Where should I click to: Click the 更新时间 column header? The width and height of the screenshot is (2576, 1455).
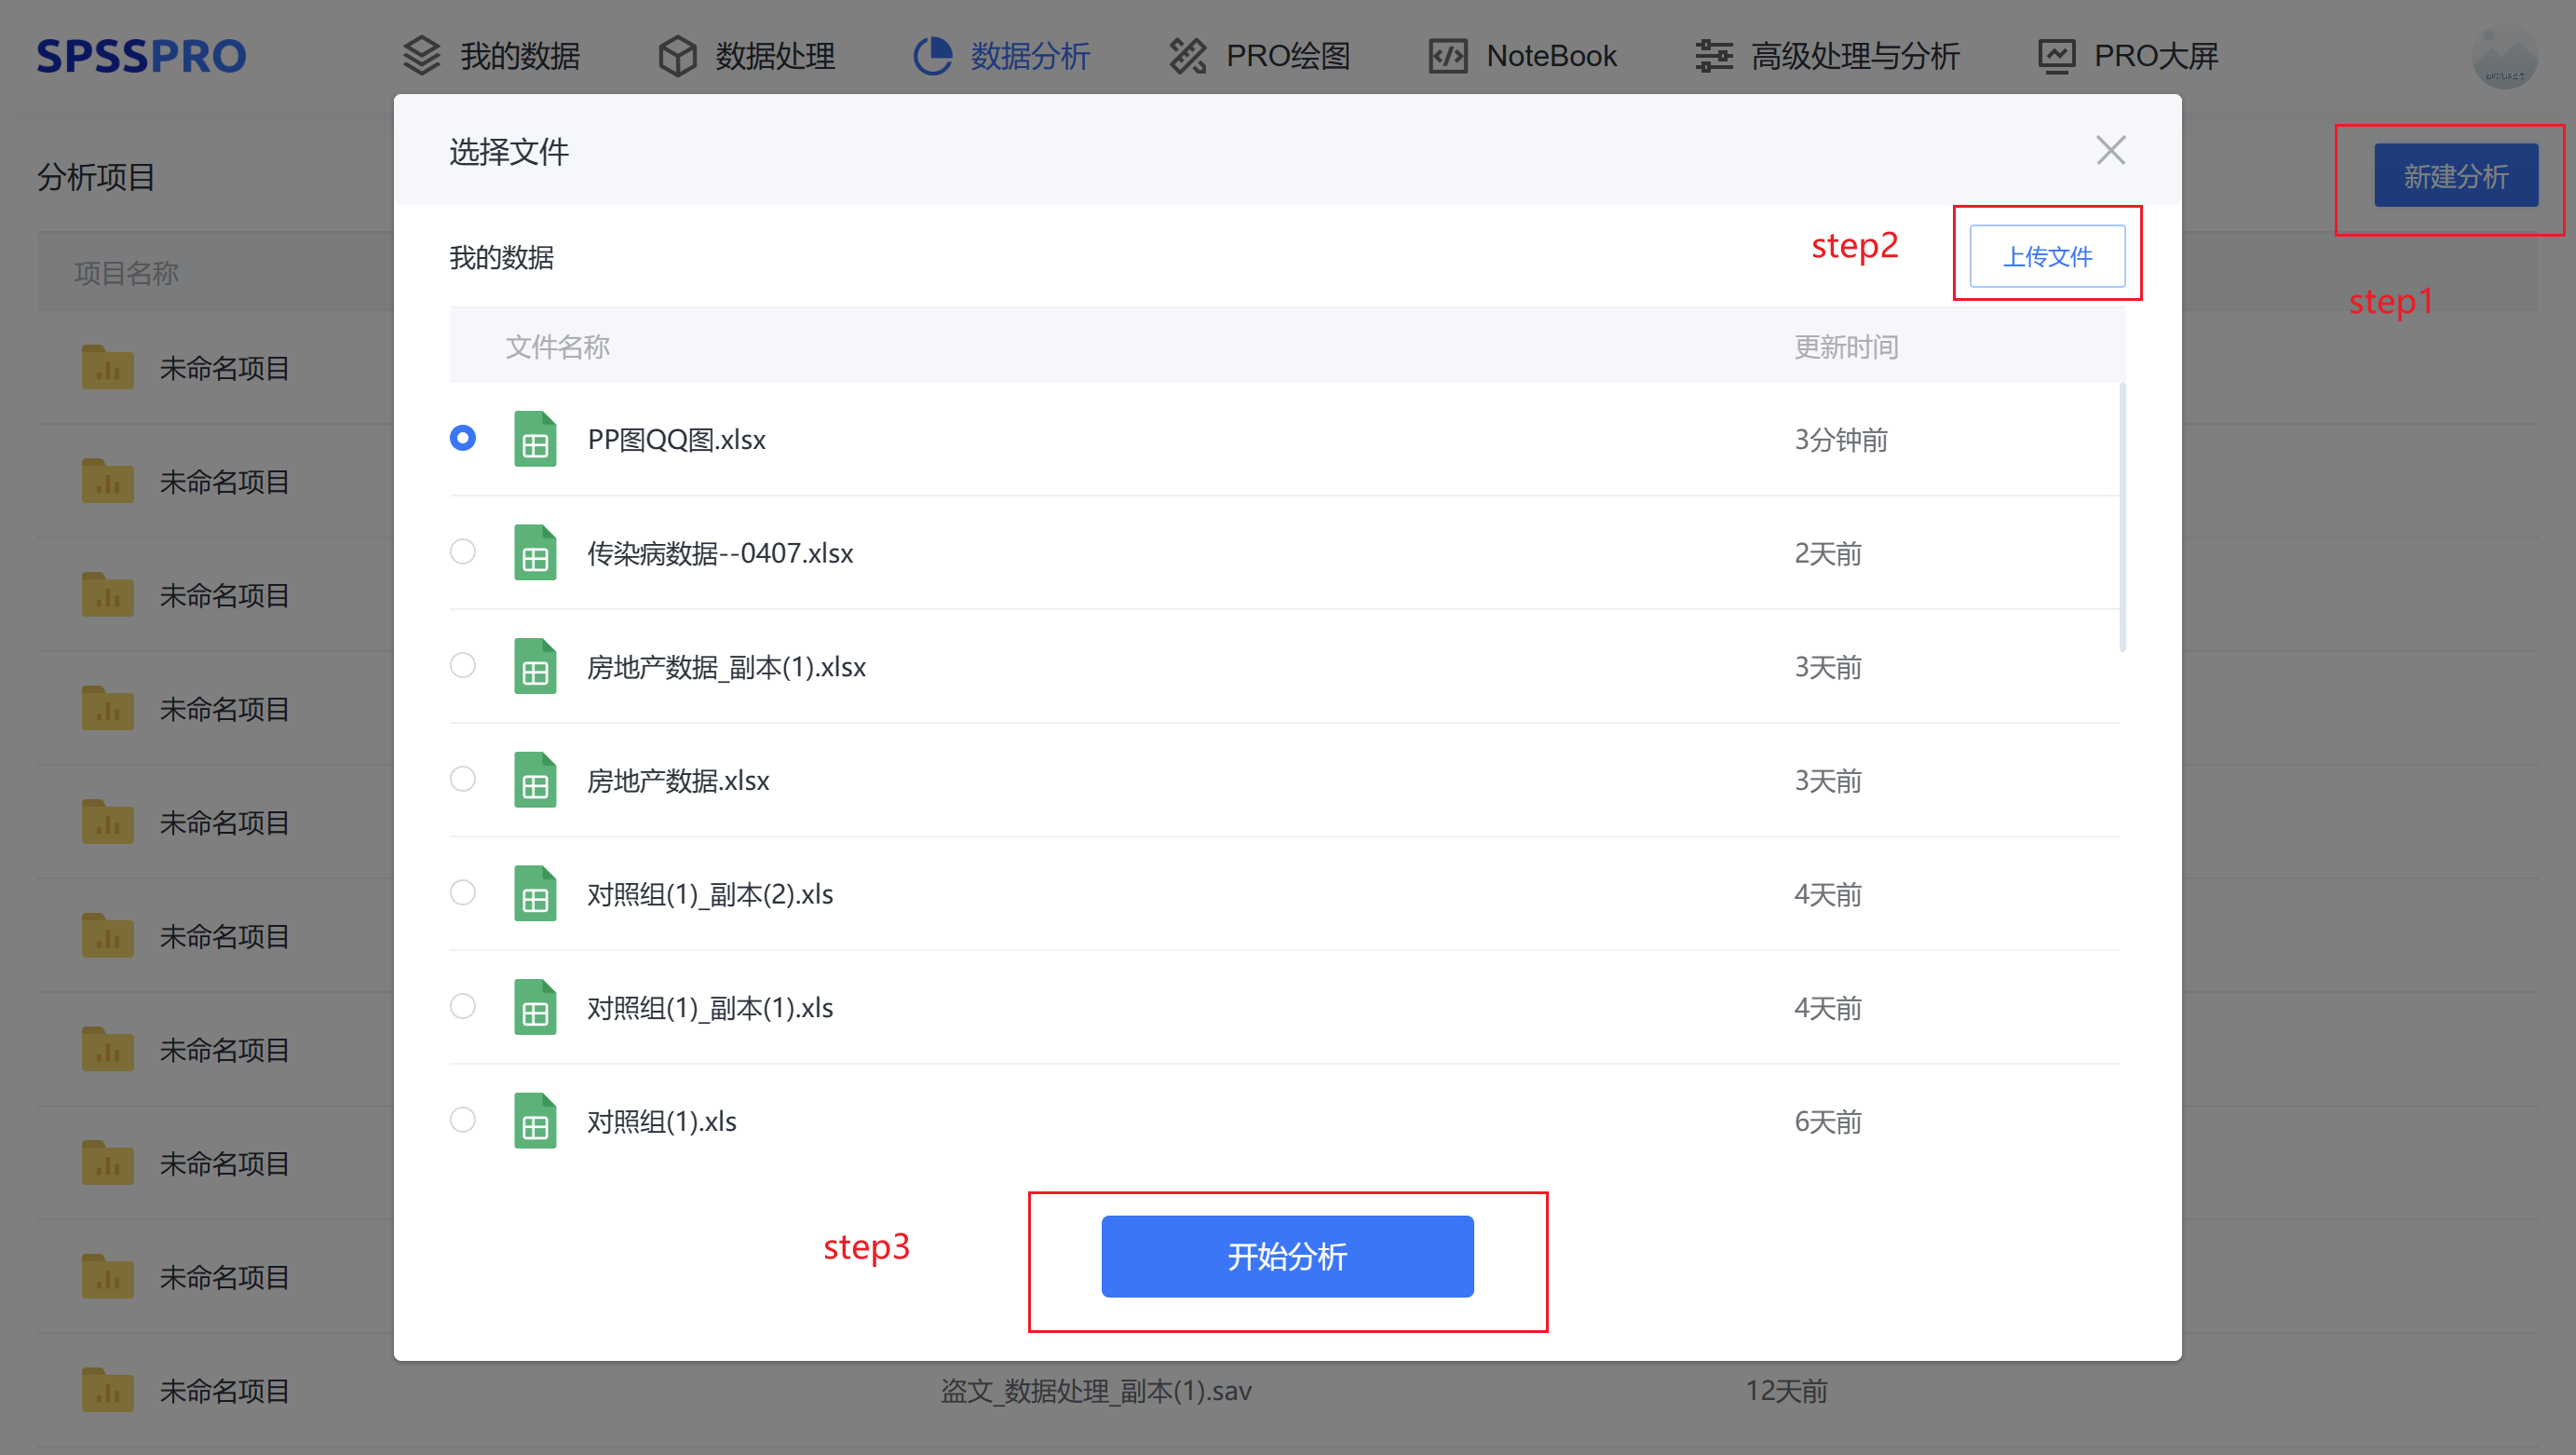[x=1846, y=347]
